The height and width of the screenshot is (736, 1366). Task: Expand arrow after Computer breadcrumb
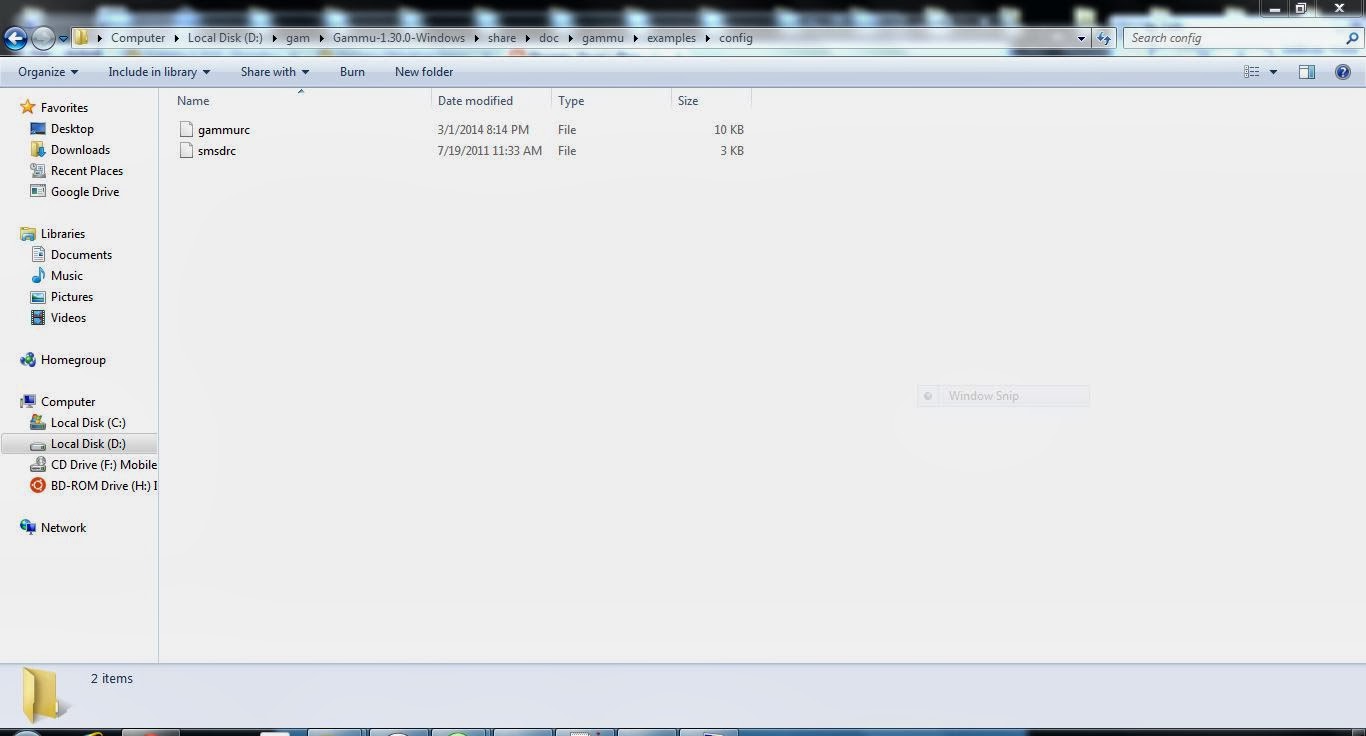177,38
